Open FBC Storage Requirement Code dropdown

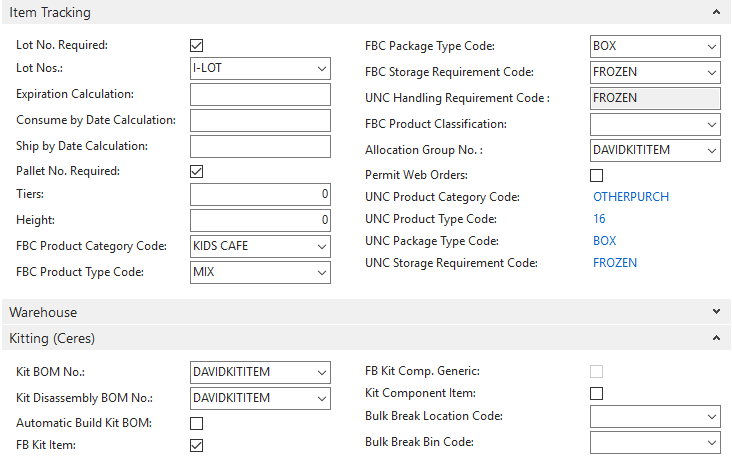coord(711,73)
